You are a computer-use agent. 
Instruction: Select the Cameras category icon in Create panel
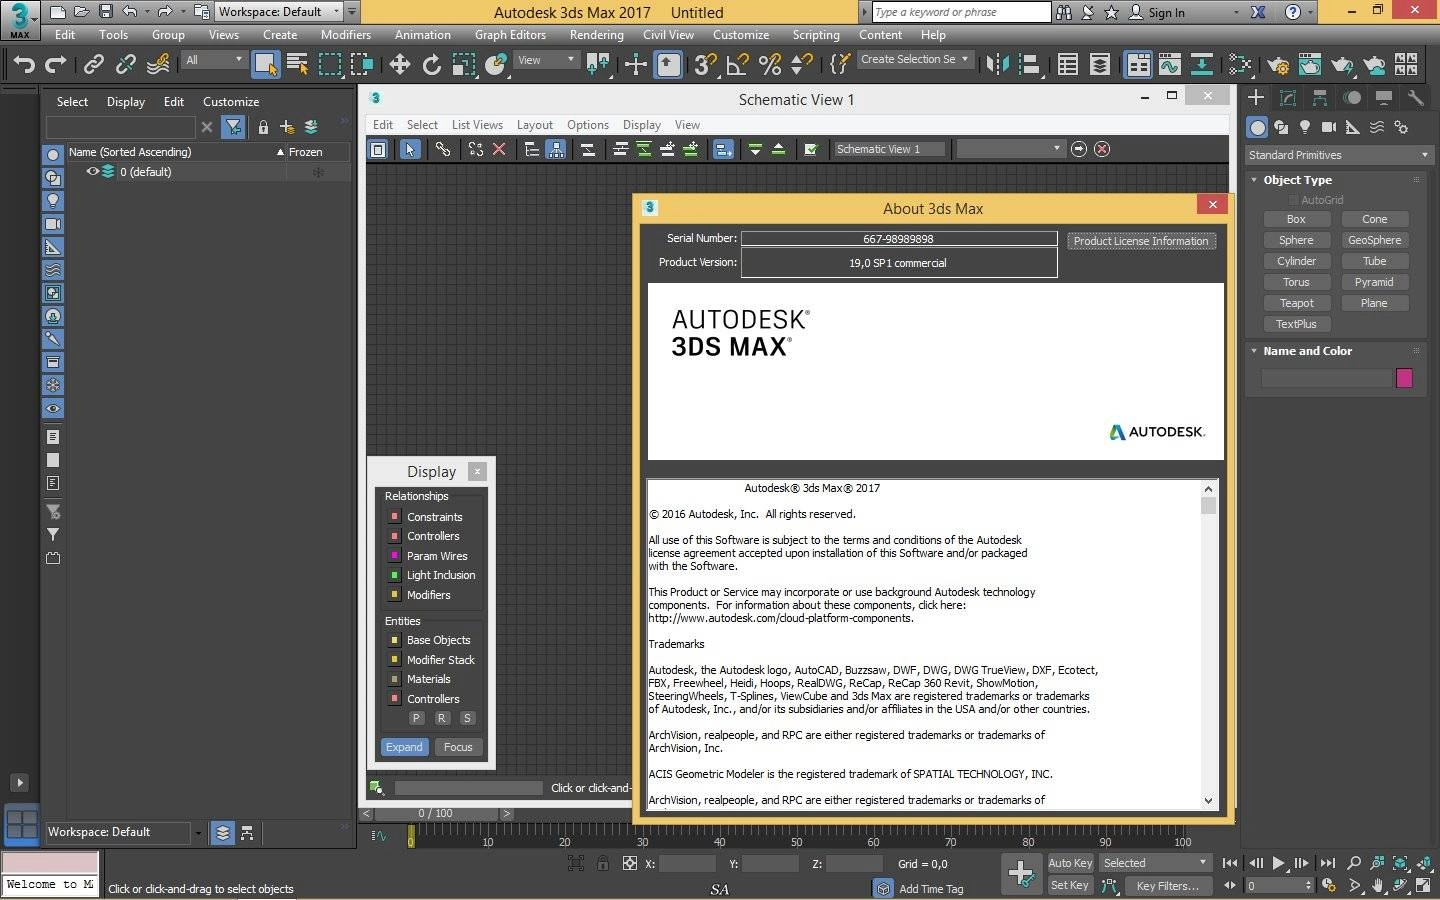point(1329,127)
